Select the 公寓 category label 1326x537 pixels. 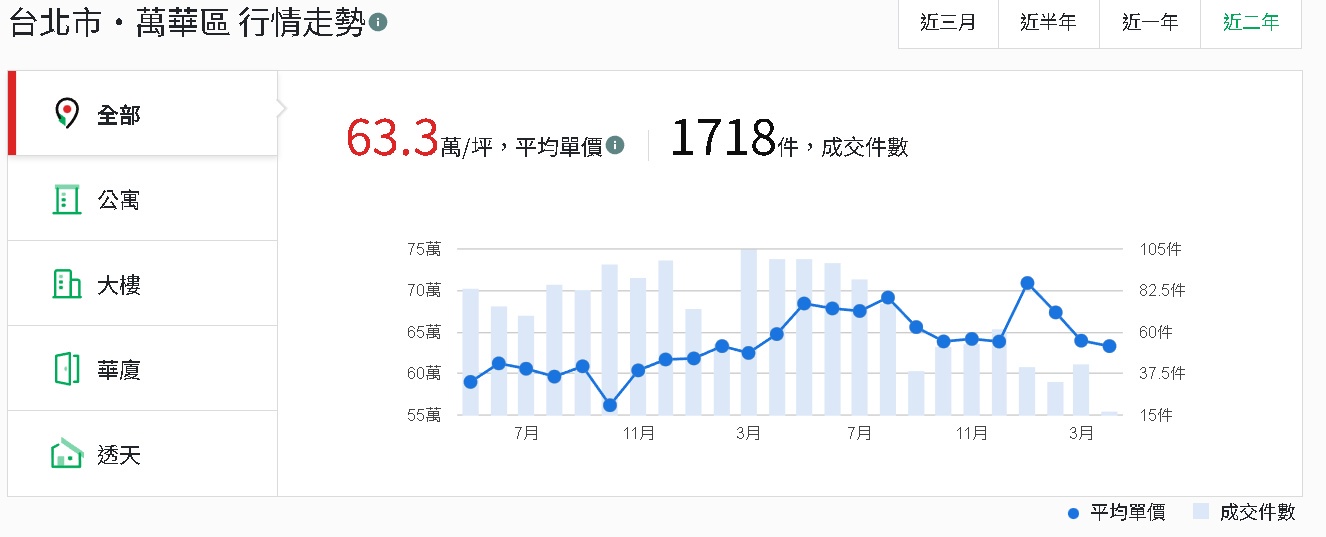(119, 200)
